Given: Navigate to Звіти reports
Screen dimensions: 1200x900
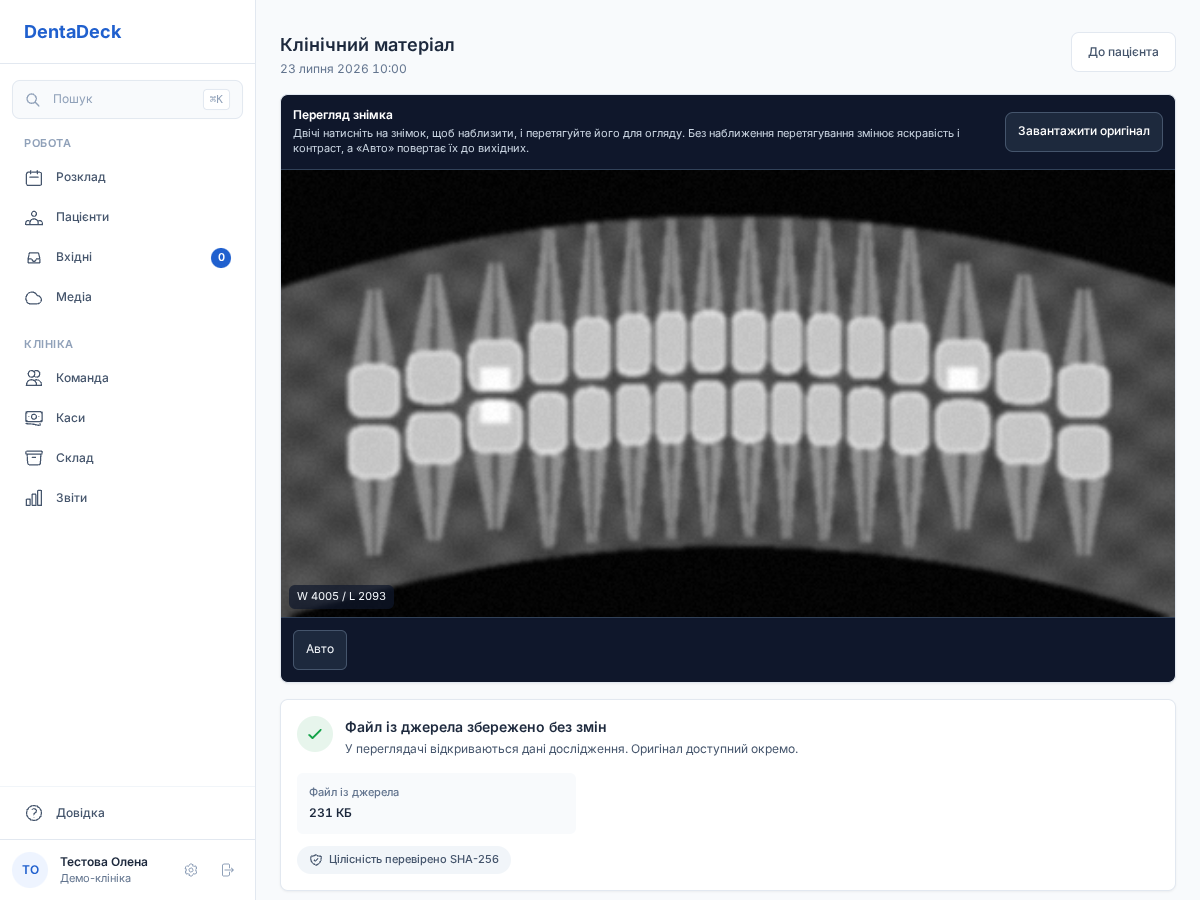Looking at the screenshot, I should pyautogui.click(x=128, y=498).
